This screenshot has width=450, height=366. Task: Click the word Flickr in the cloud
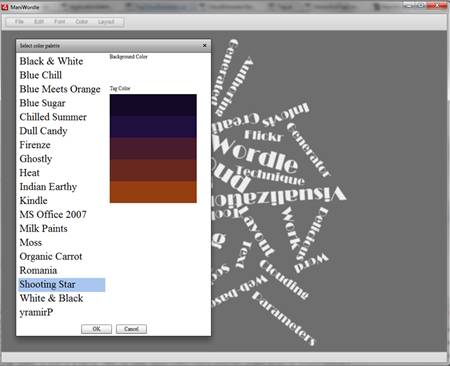(264, 136)
